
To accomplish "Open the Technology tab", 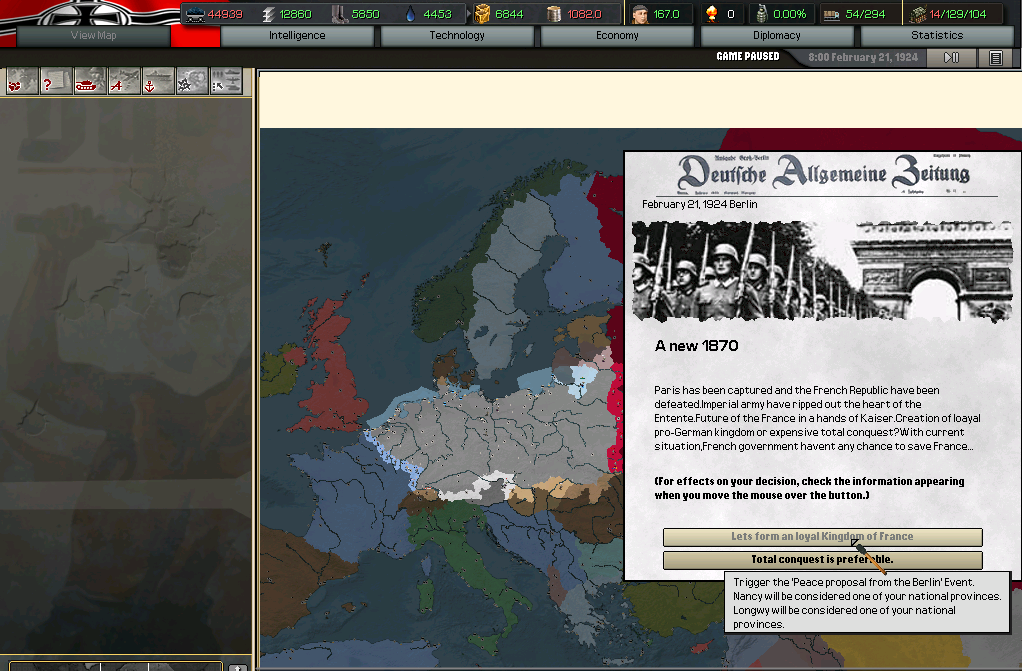I will [457, 36].
